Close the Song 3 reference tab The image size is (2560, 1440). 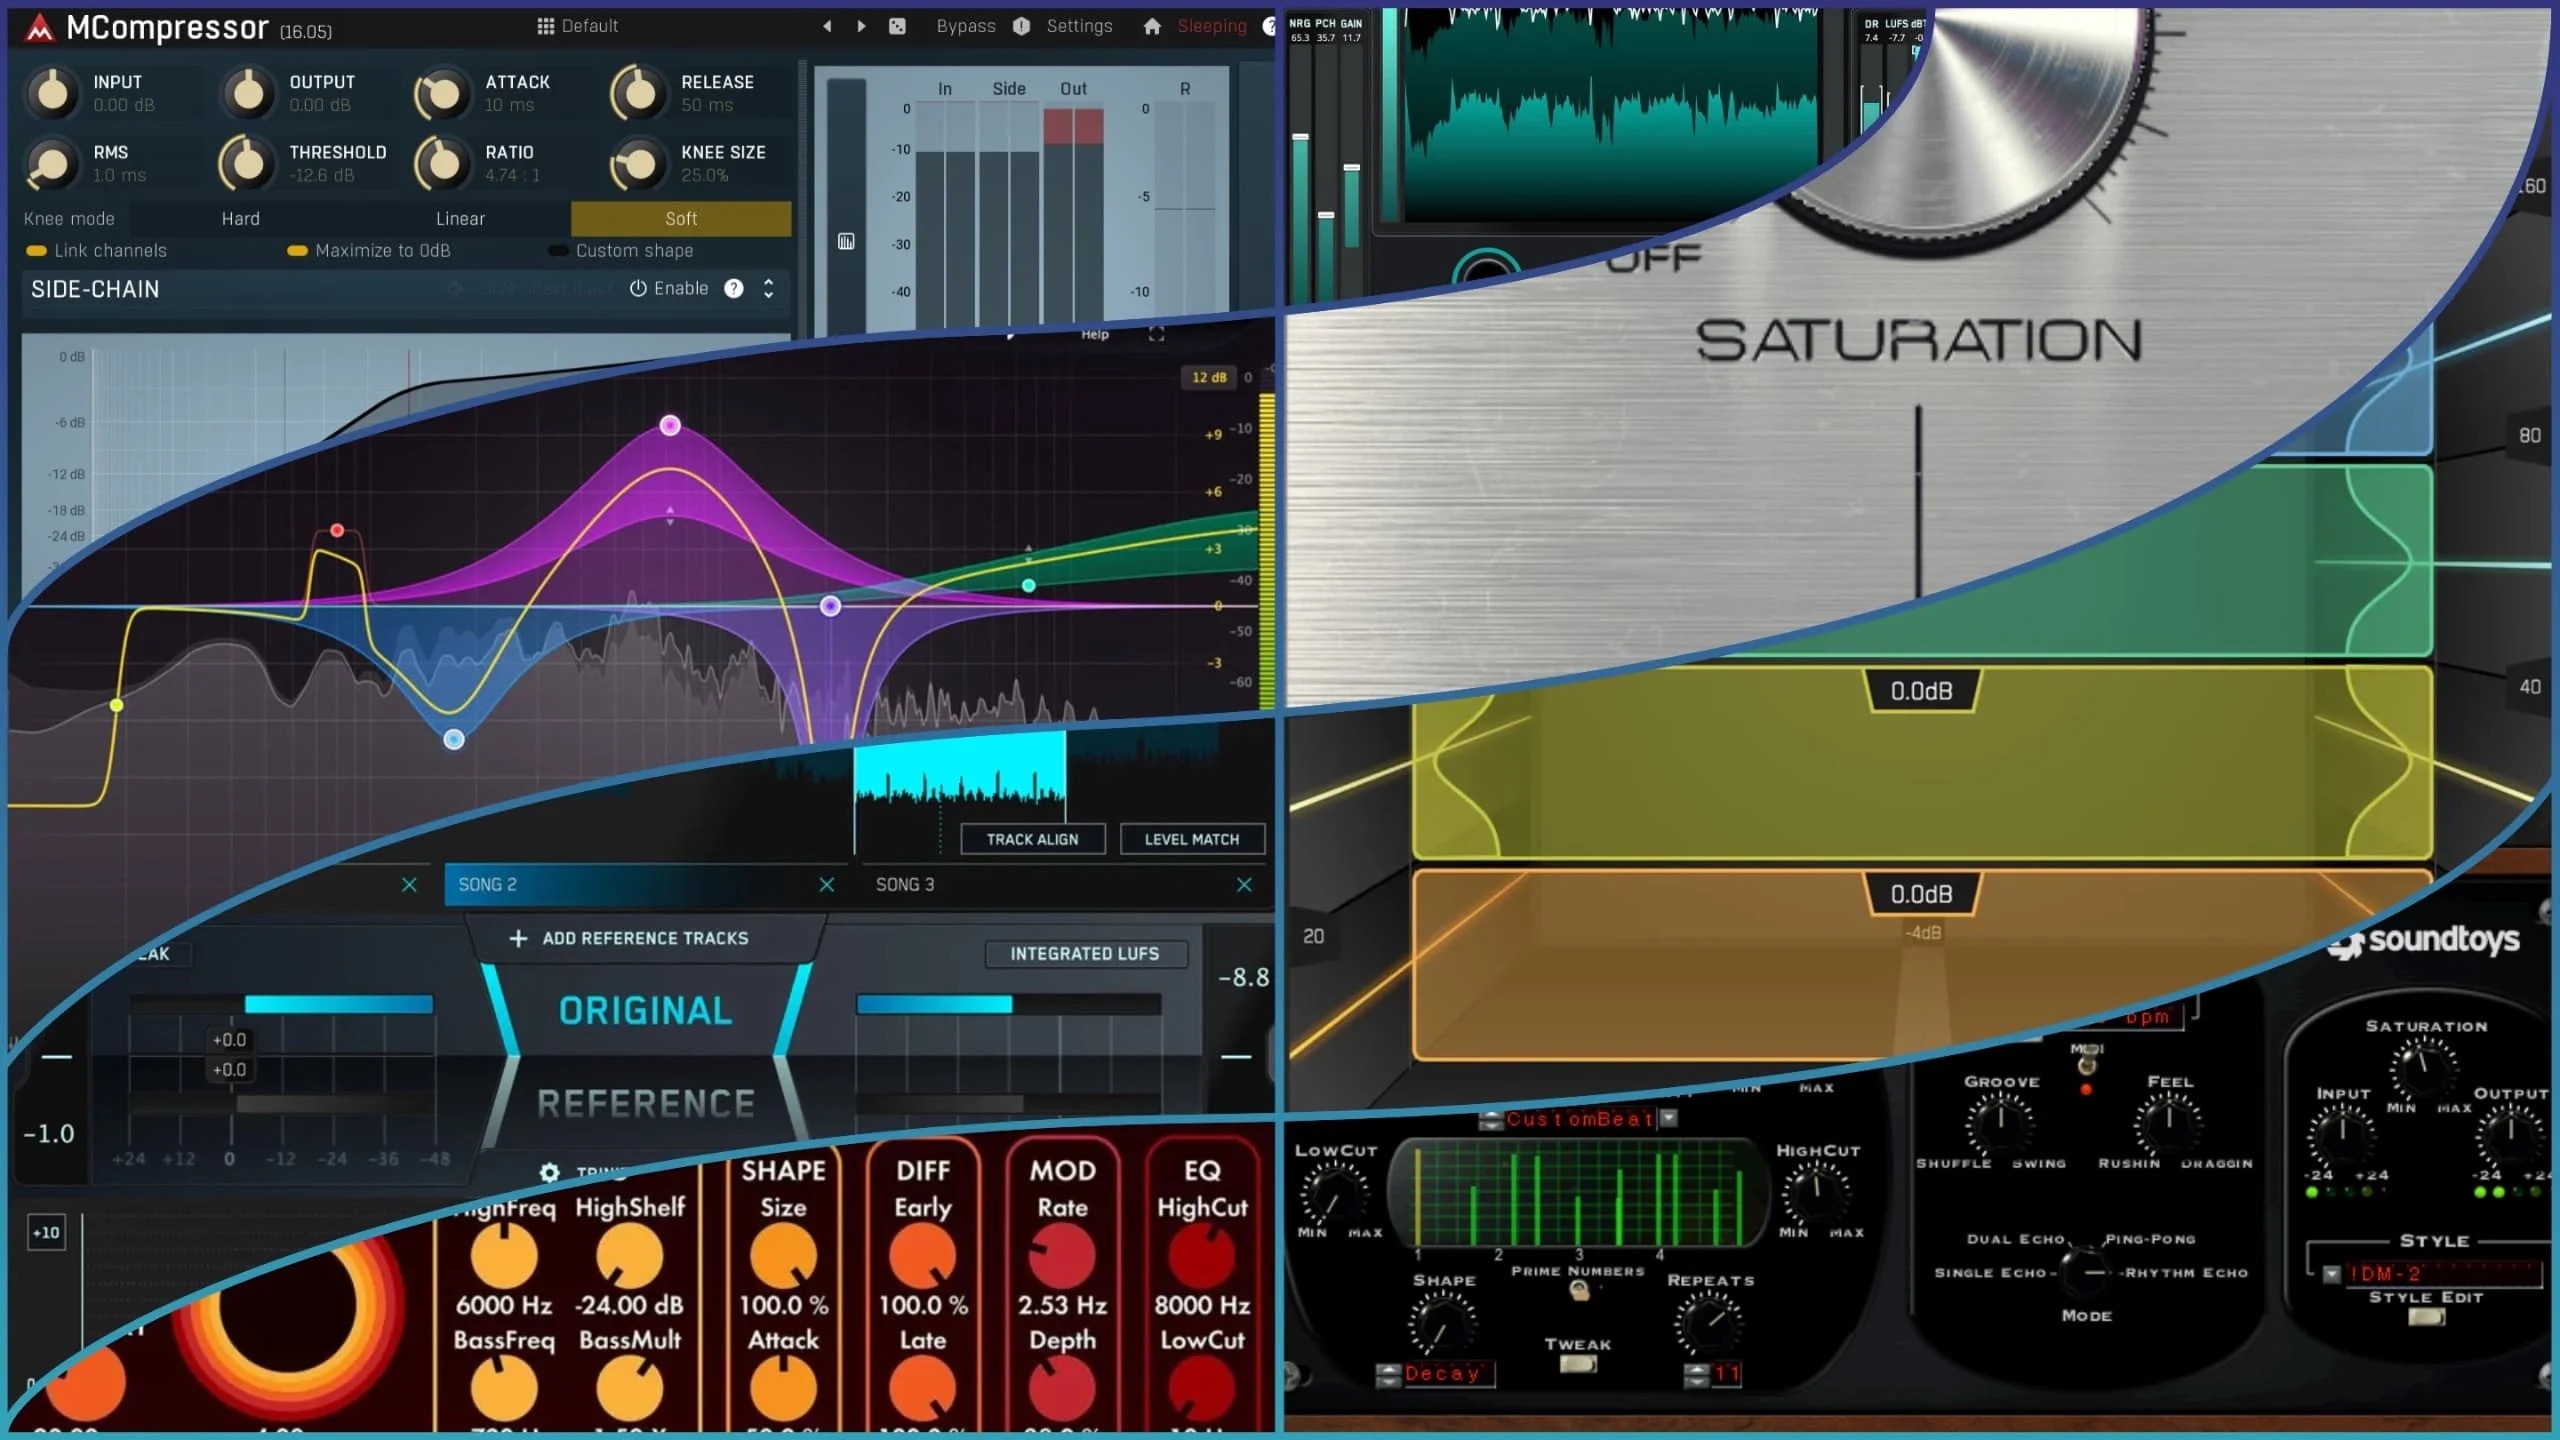pyautogui.click(x=1244, y=885)
